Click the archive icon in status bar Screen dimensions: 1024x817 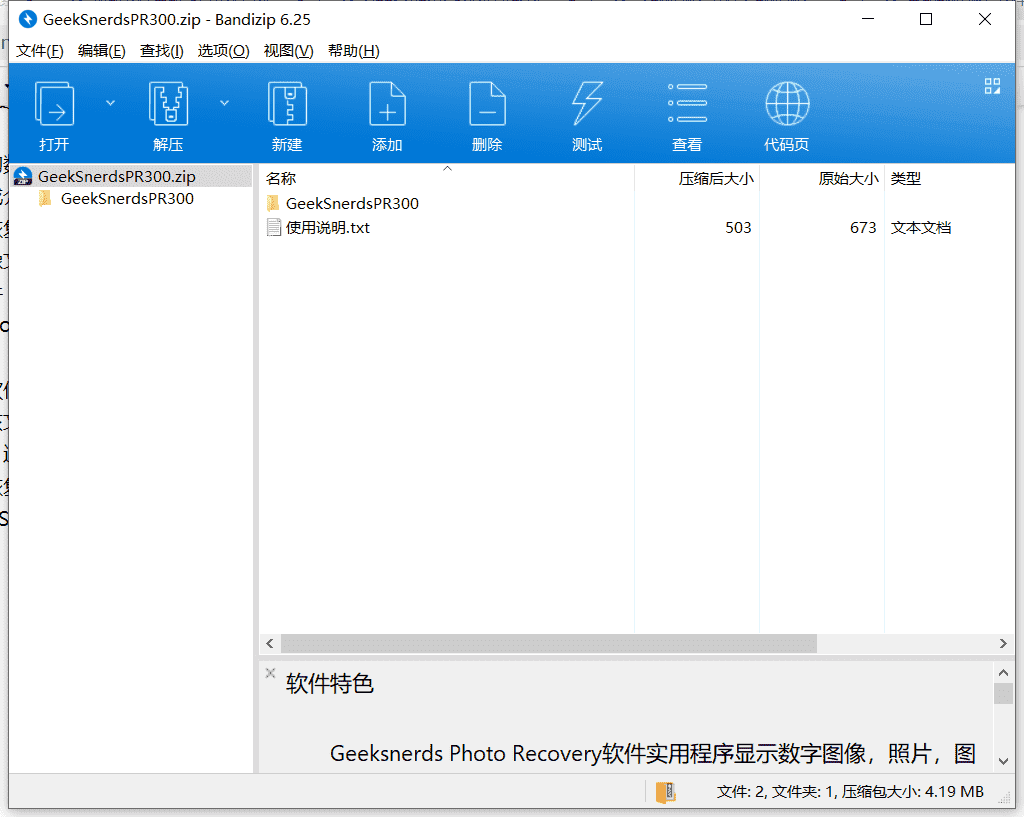click(665, 792)
